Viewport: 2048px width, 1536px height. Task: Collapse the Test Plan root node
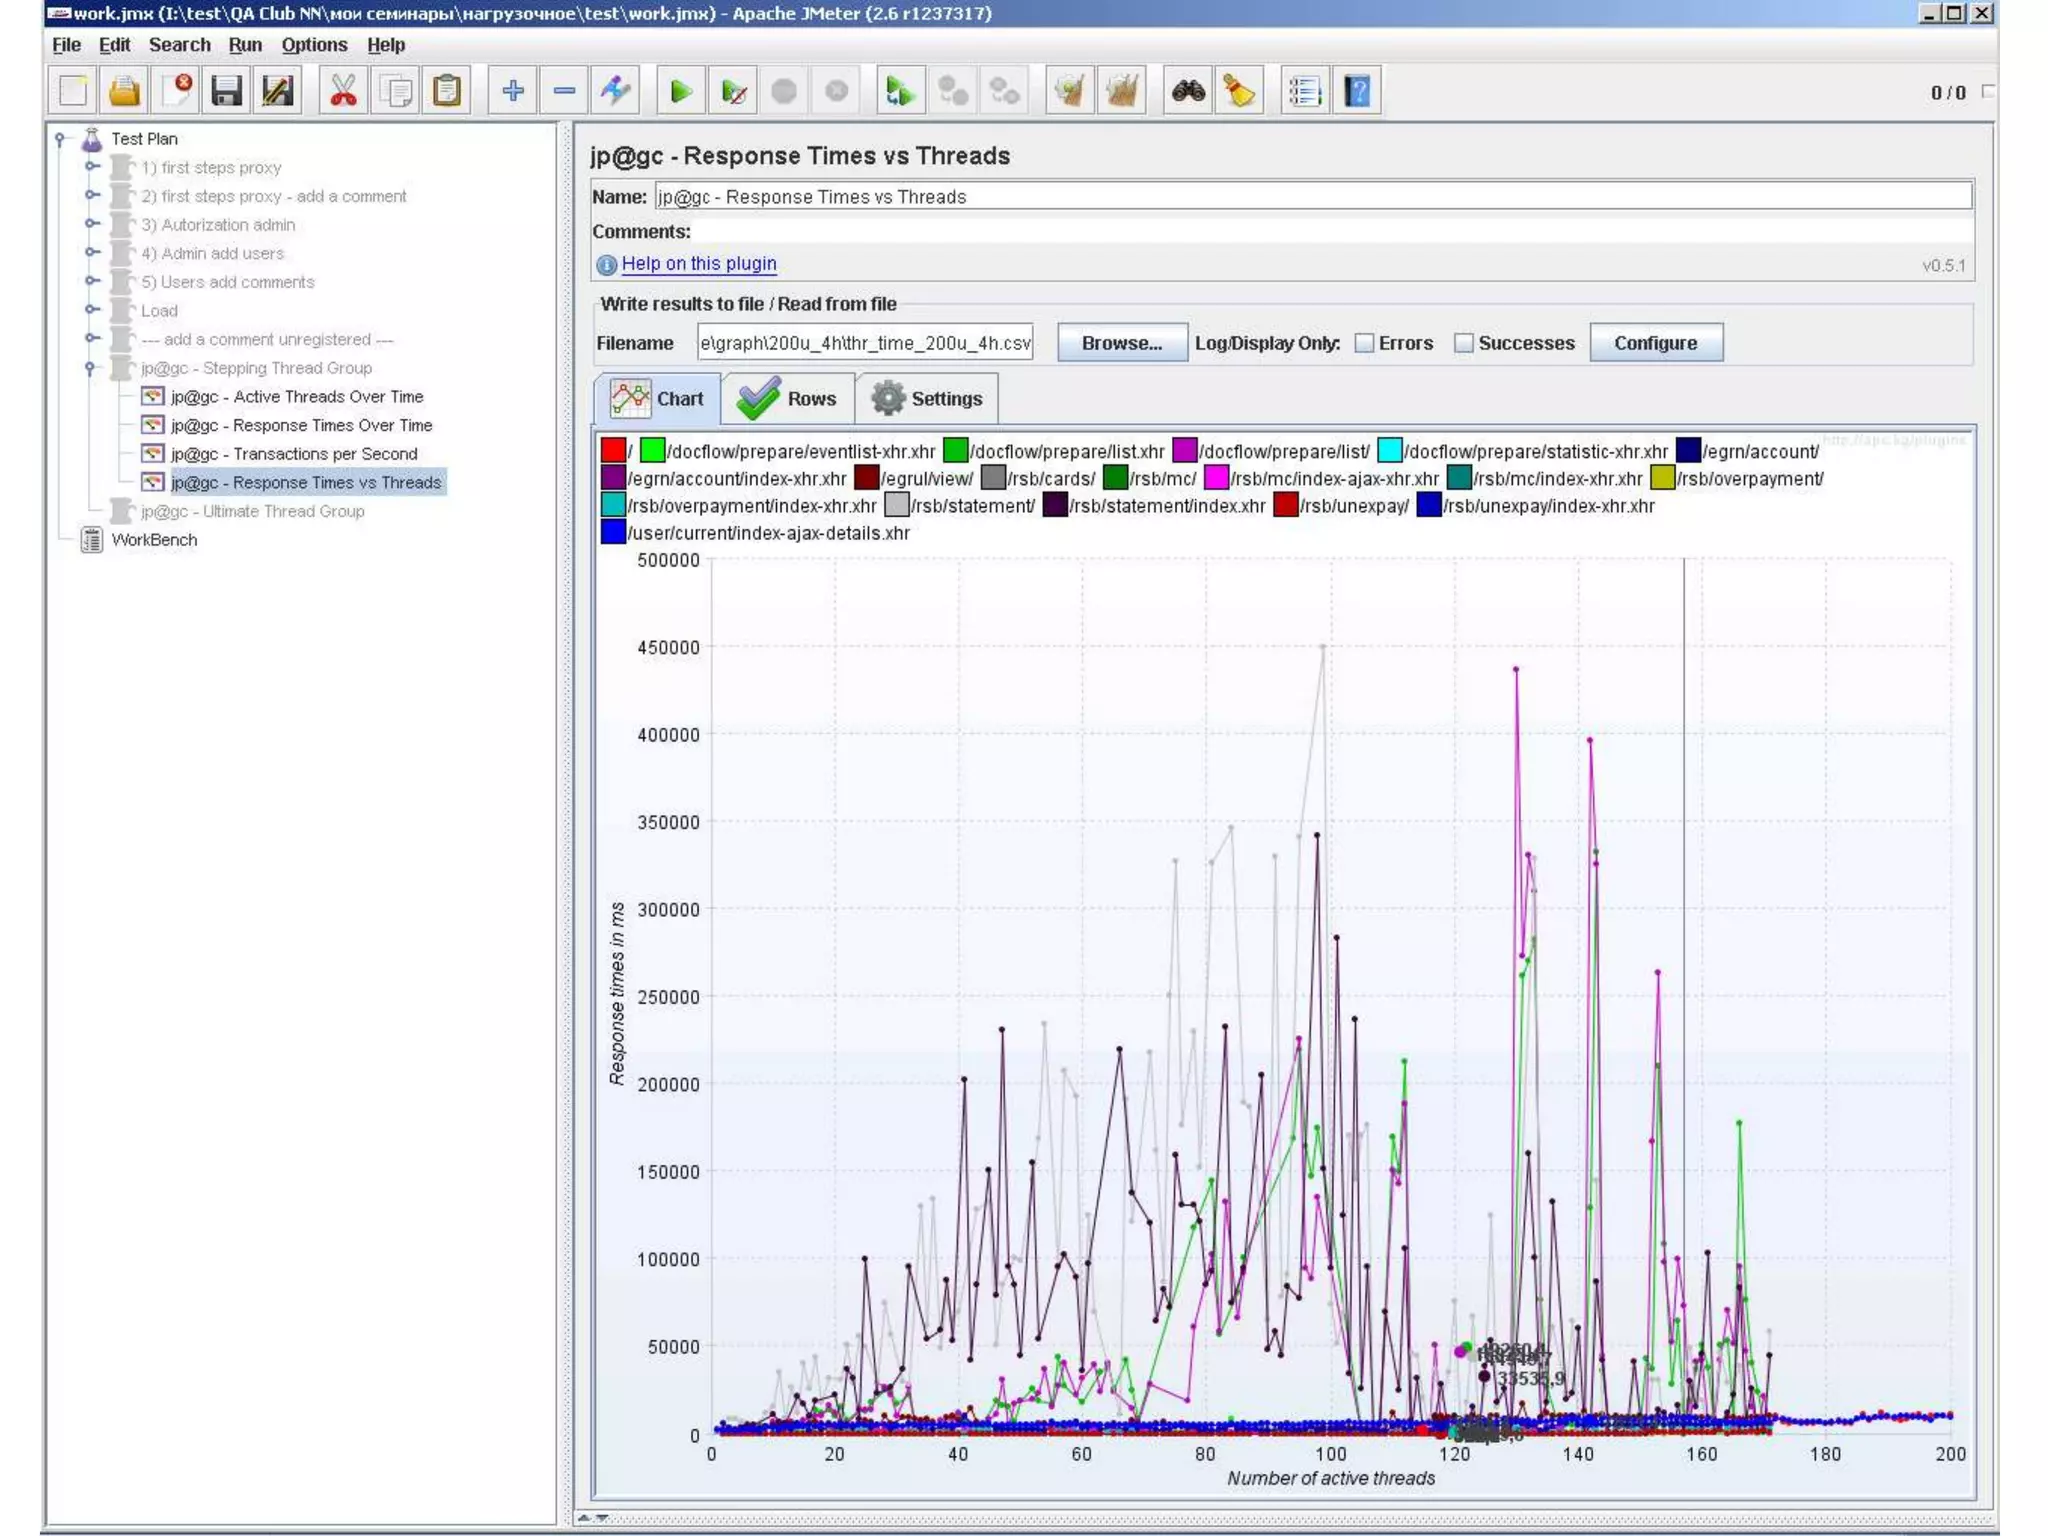[x=60, y=139]
